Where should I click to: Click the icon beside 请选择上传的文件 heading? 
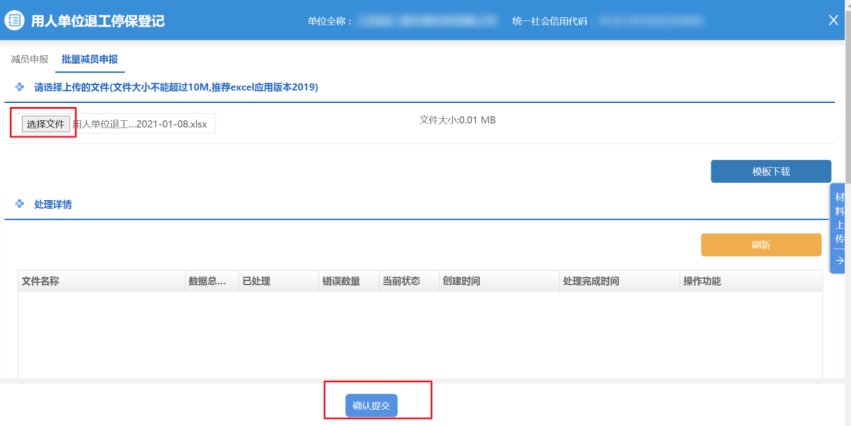tap(19, 87)
